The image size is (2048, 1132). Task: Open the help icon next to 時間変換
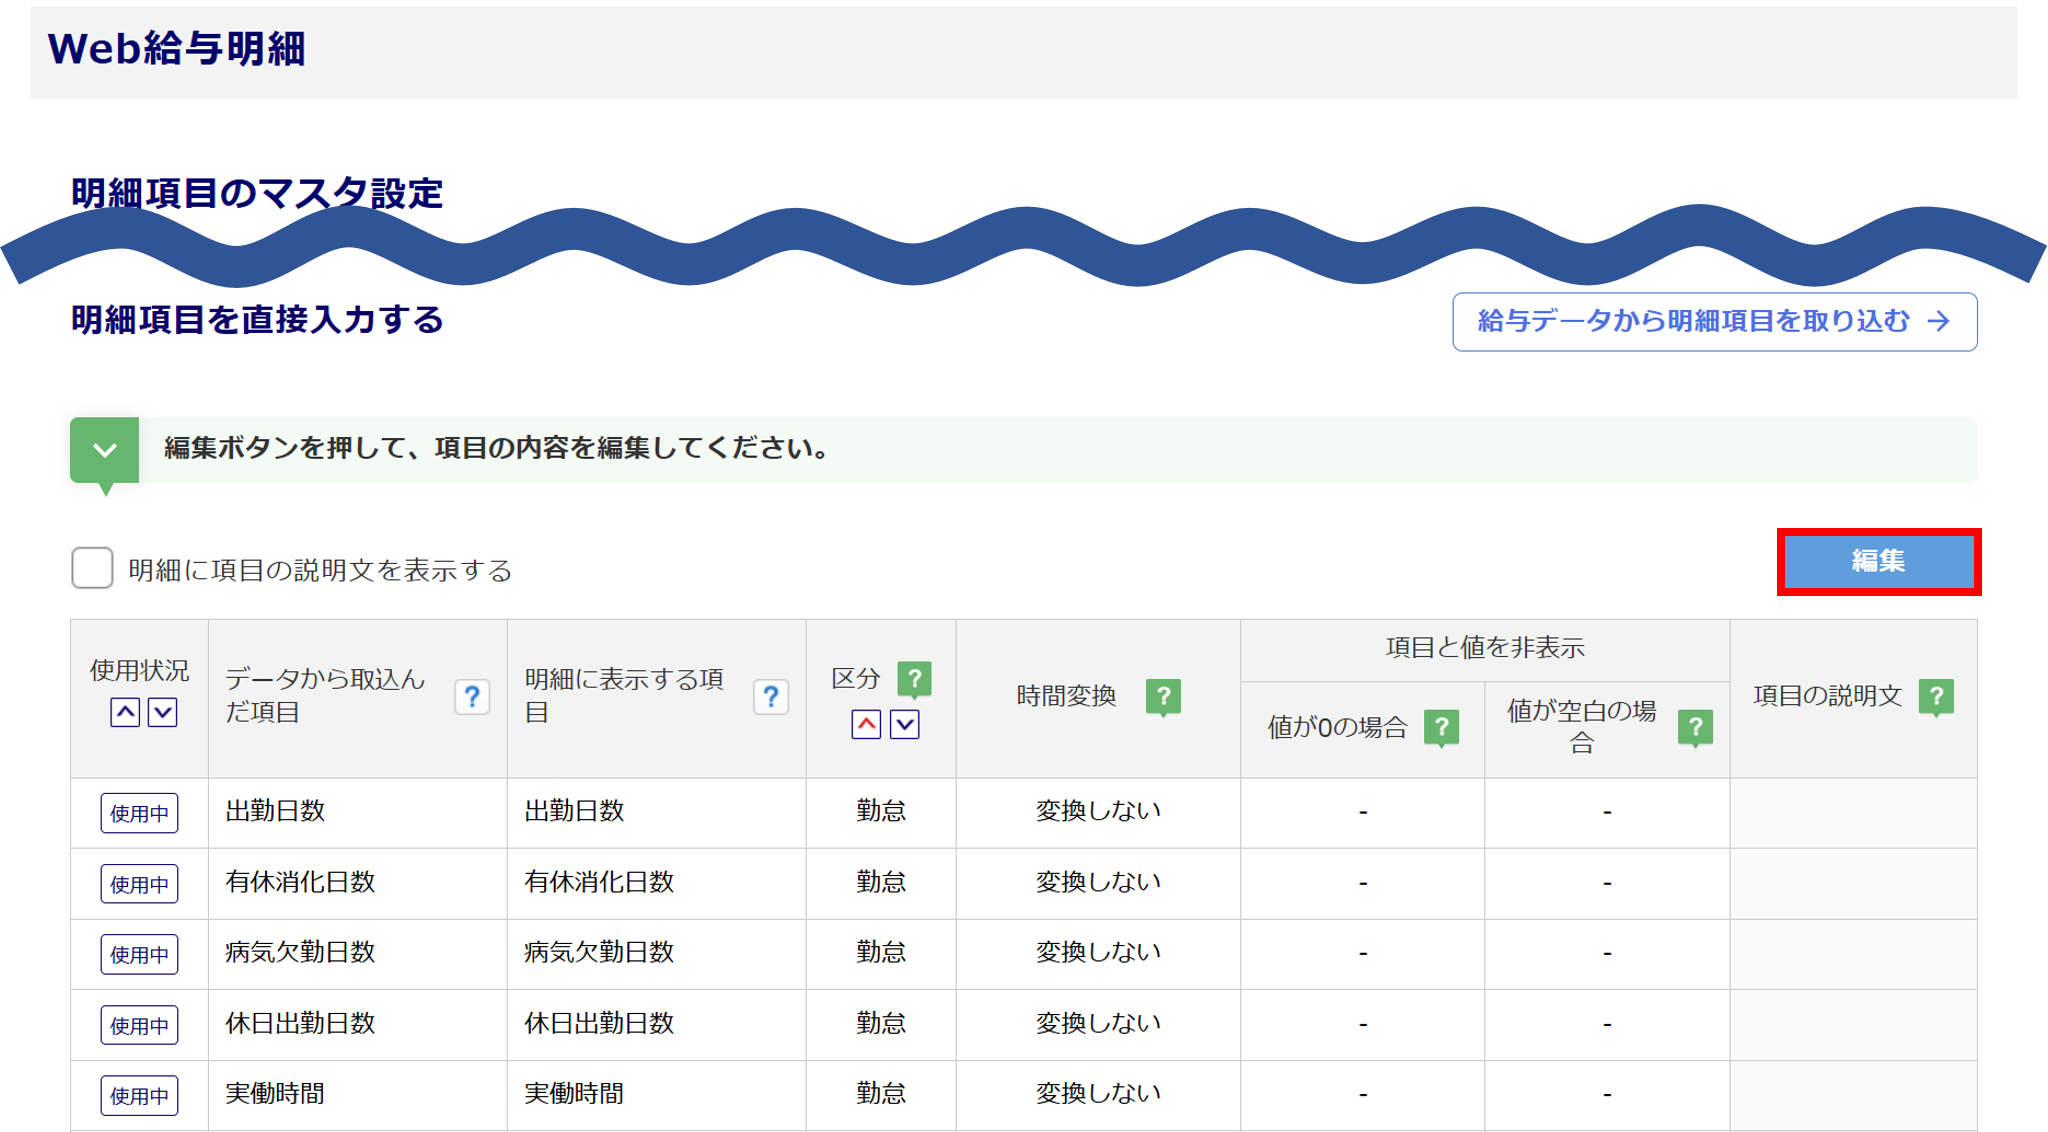click(x=1163, y=695)
